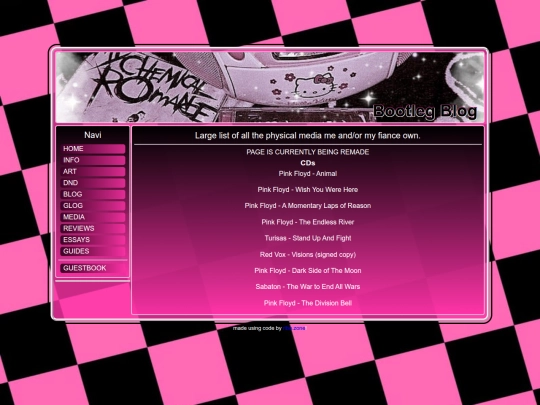The image size is (540, 405).
Task: Click Pink Floyd - Dark Side of The Moon
Action: 308,271
